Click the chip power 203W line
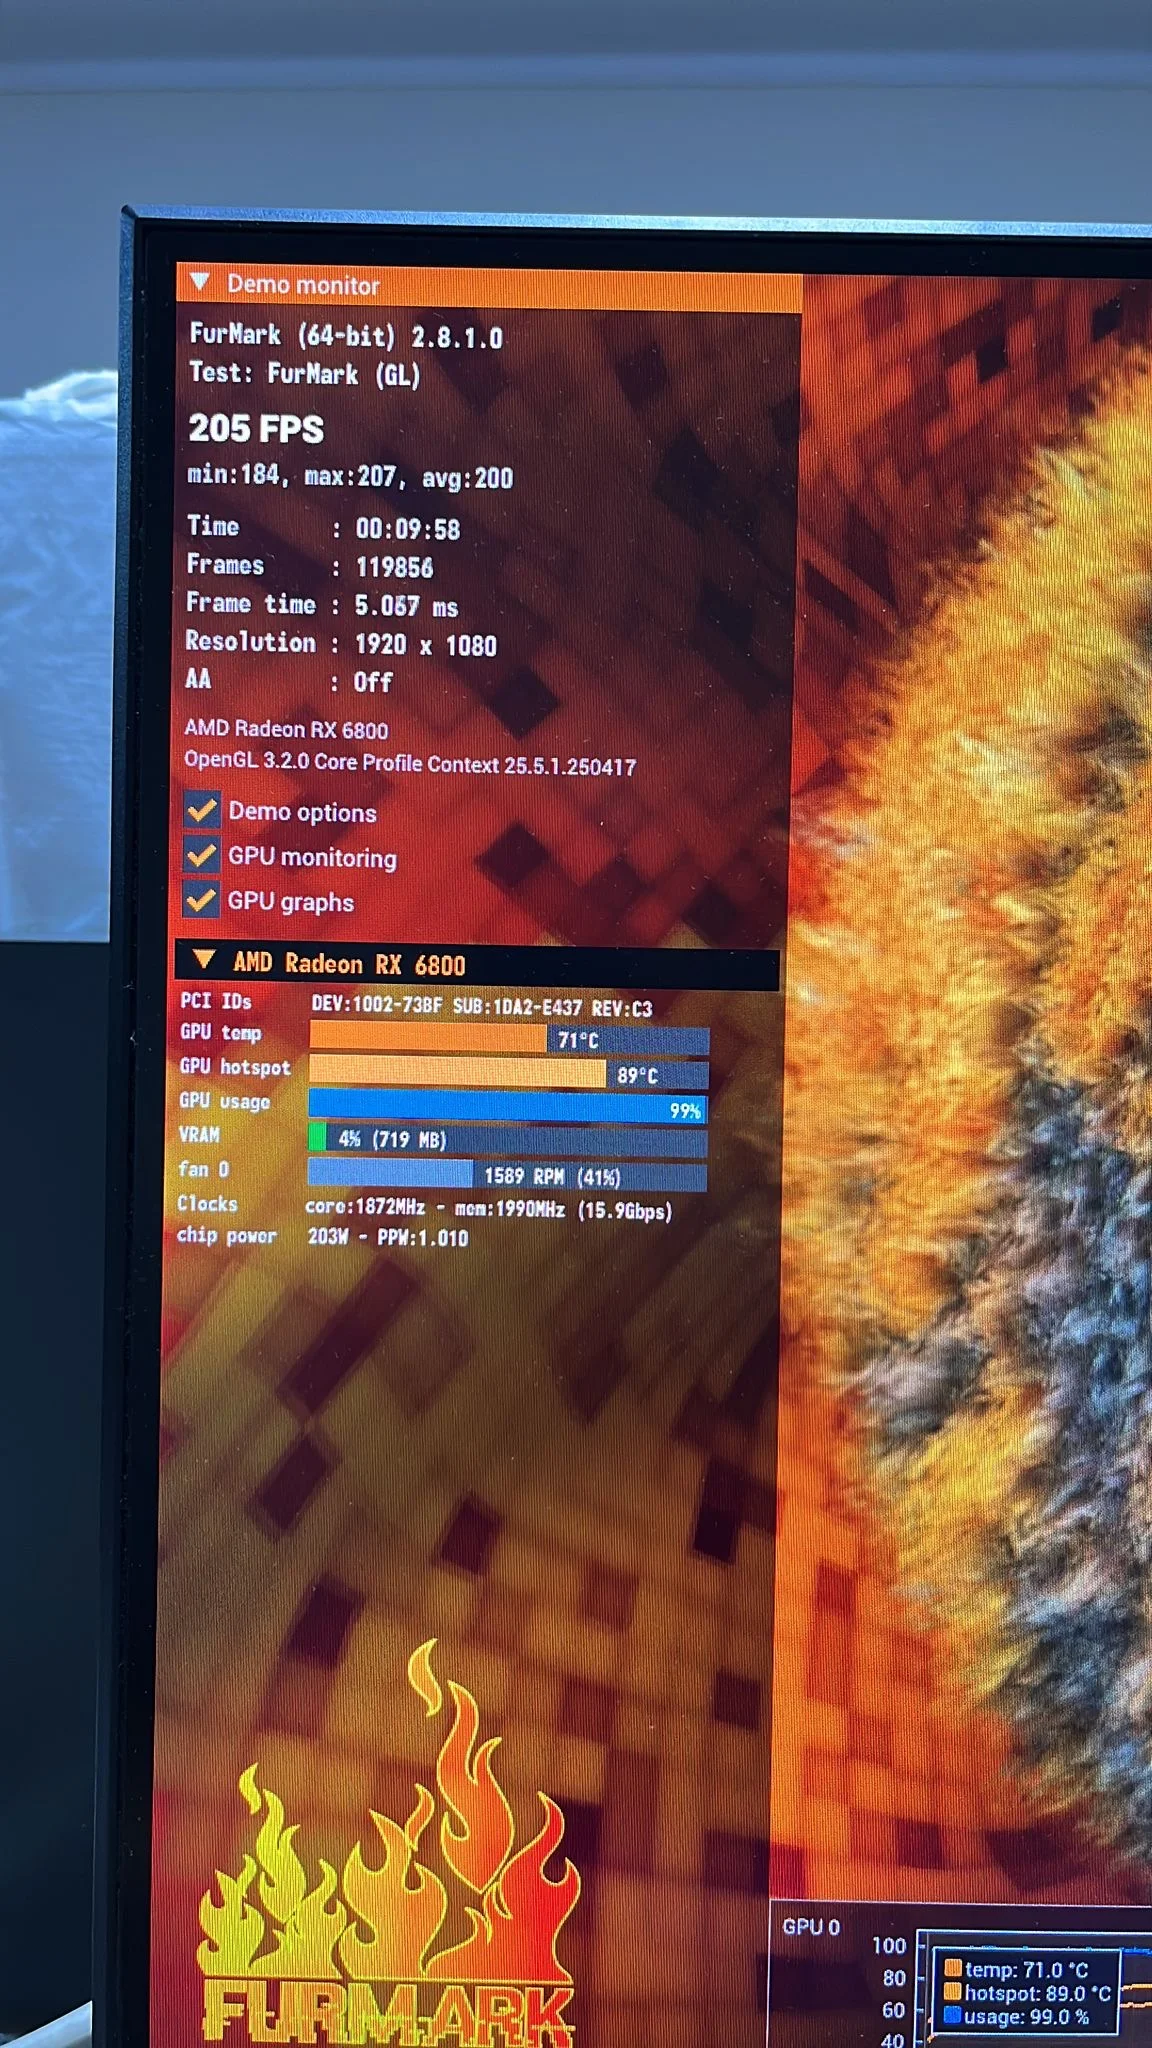Image resolution: width=1152 pixels, height=2048 pixels. [x=322, y=1236]
